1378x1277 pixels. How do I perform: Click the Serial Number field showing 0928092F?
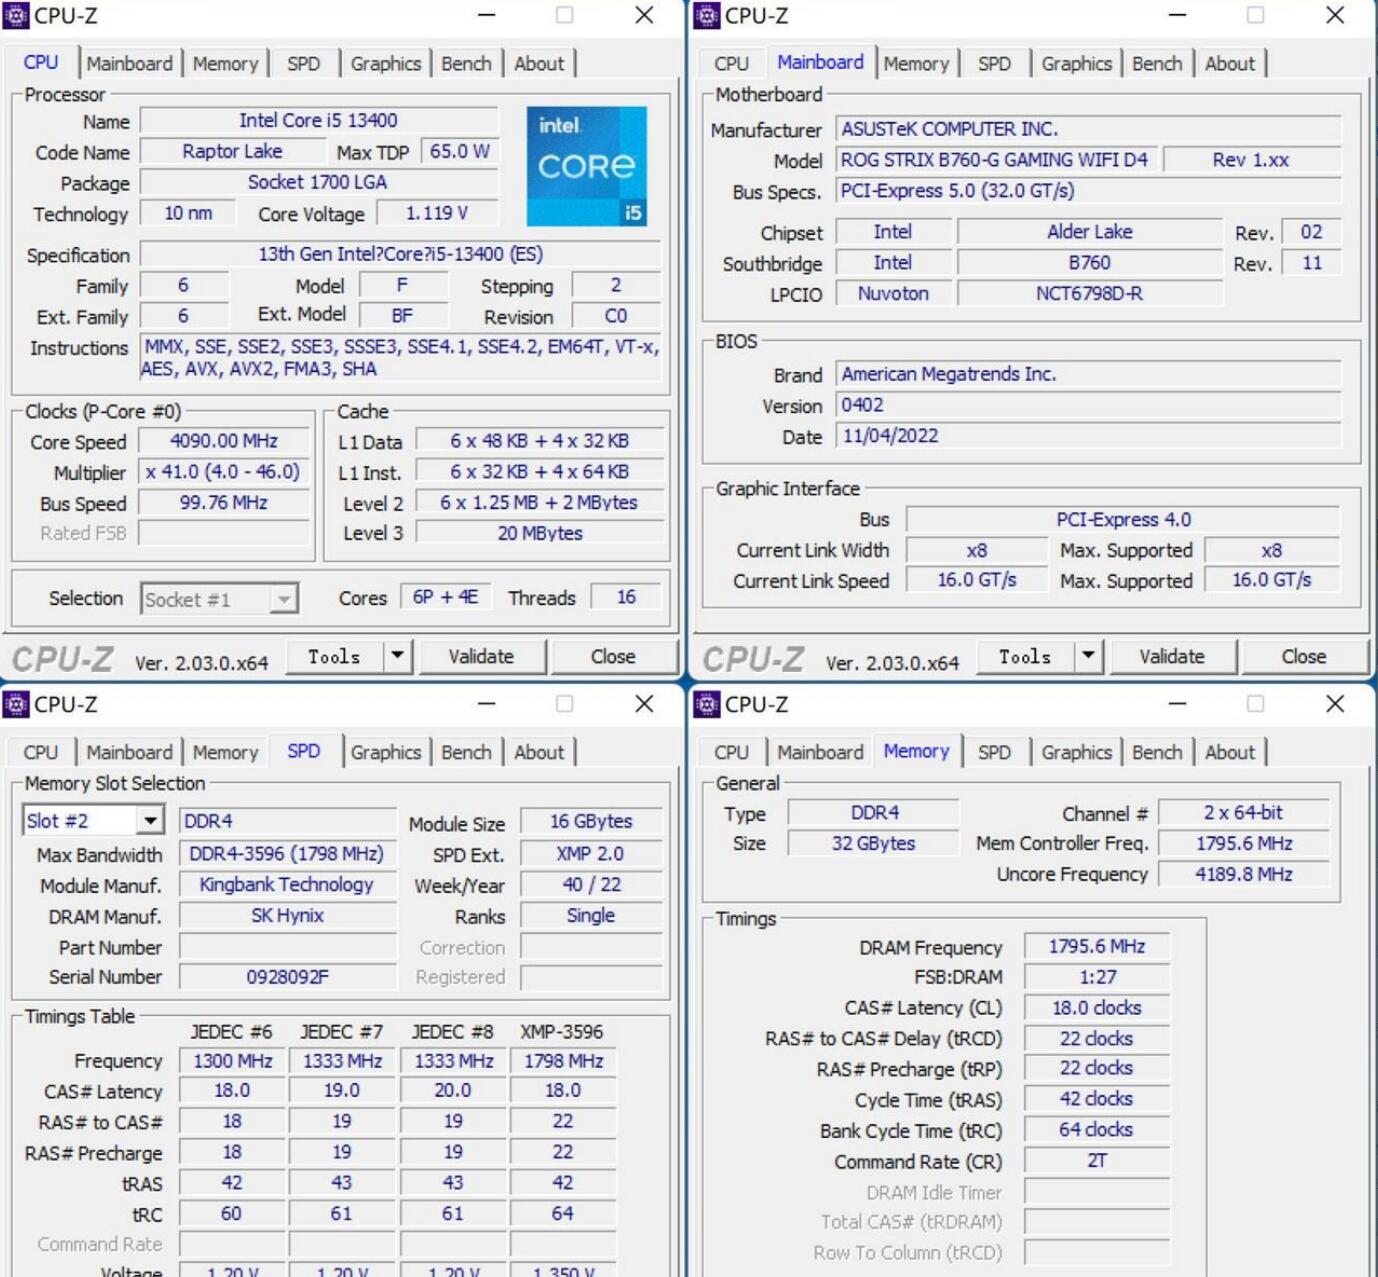click(288, 977)
